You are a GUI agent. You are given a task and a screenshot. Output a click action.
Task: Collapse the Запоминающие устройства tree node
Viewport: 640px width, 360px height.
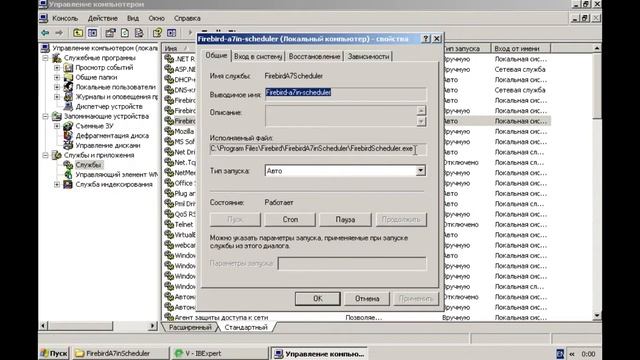[x=45, y=116]
